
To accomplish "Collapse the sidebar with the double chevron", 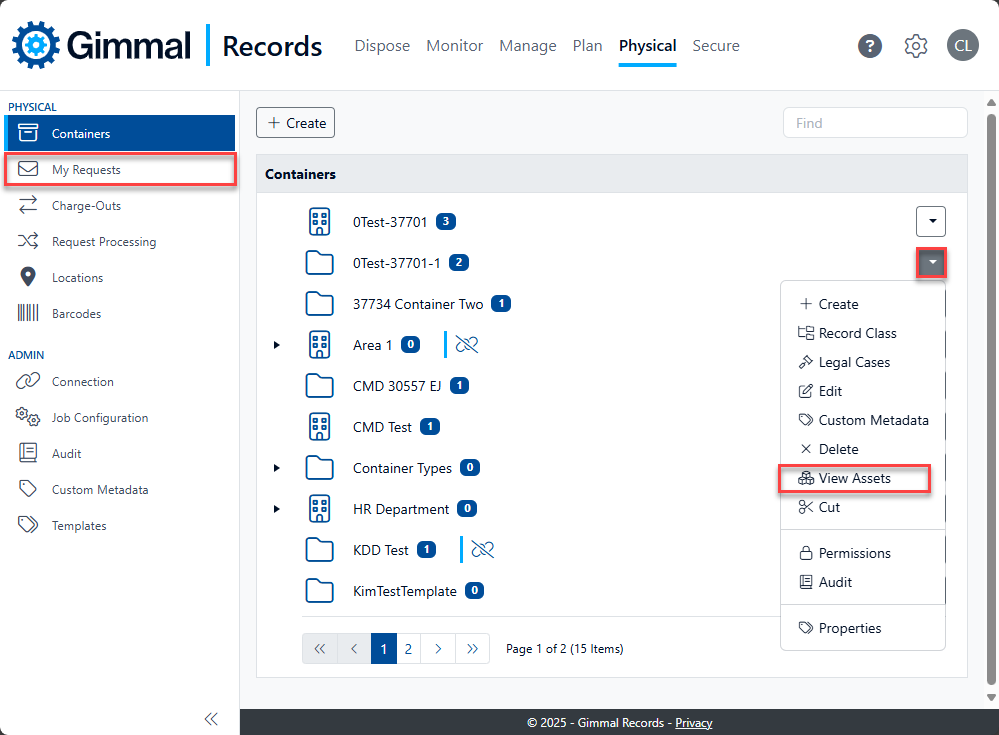I will 211,719.
